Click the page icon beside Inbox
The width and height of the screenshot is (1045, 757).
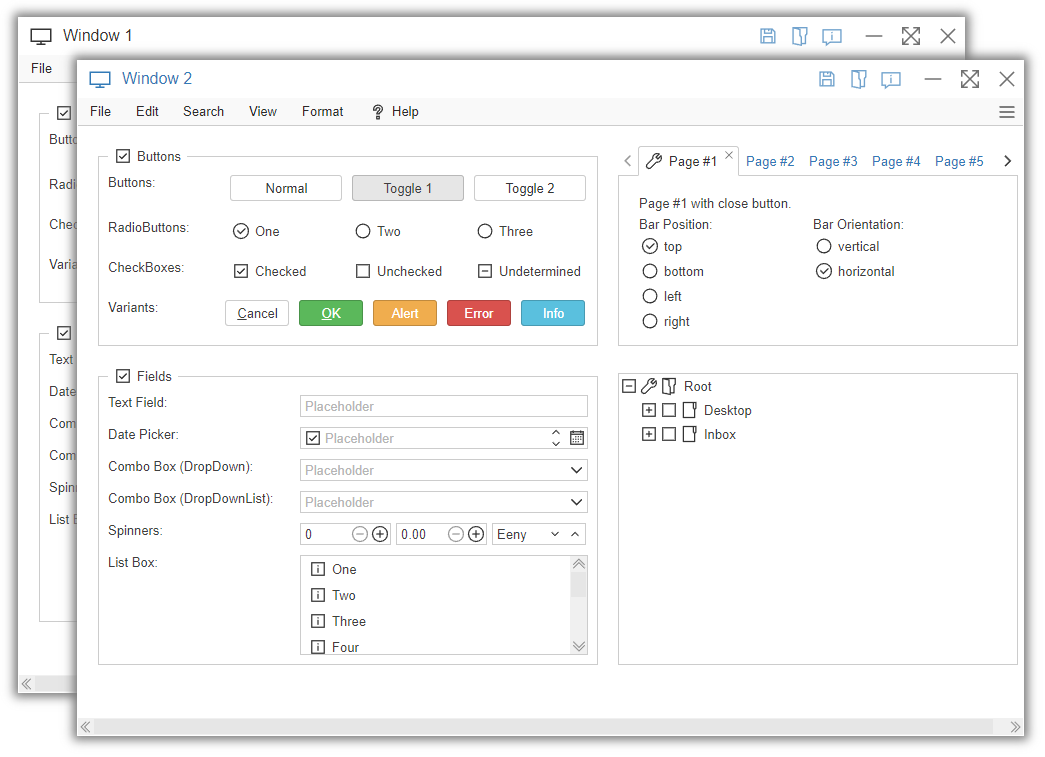coord(690,434)
